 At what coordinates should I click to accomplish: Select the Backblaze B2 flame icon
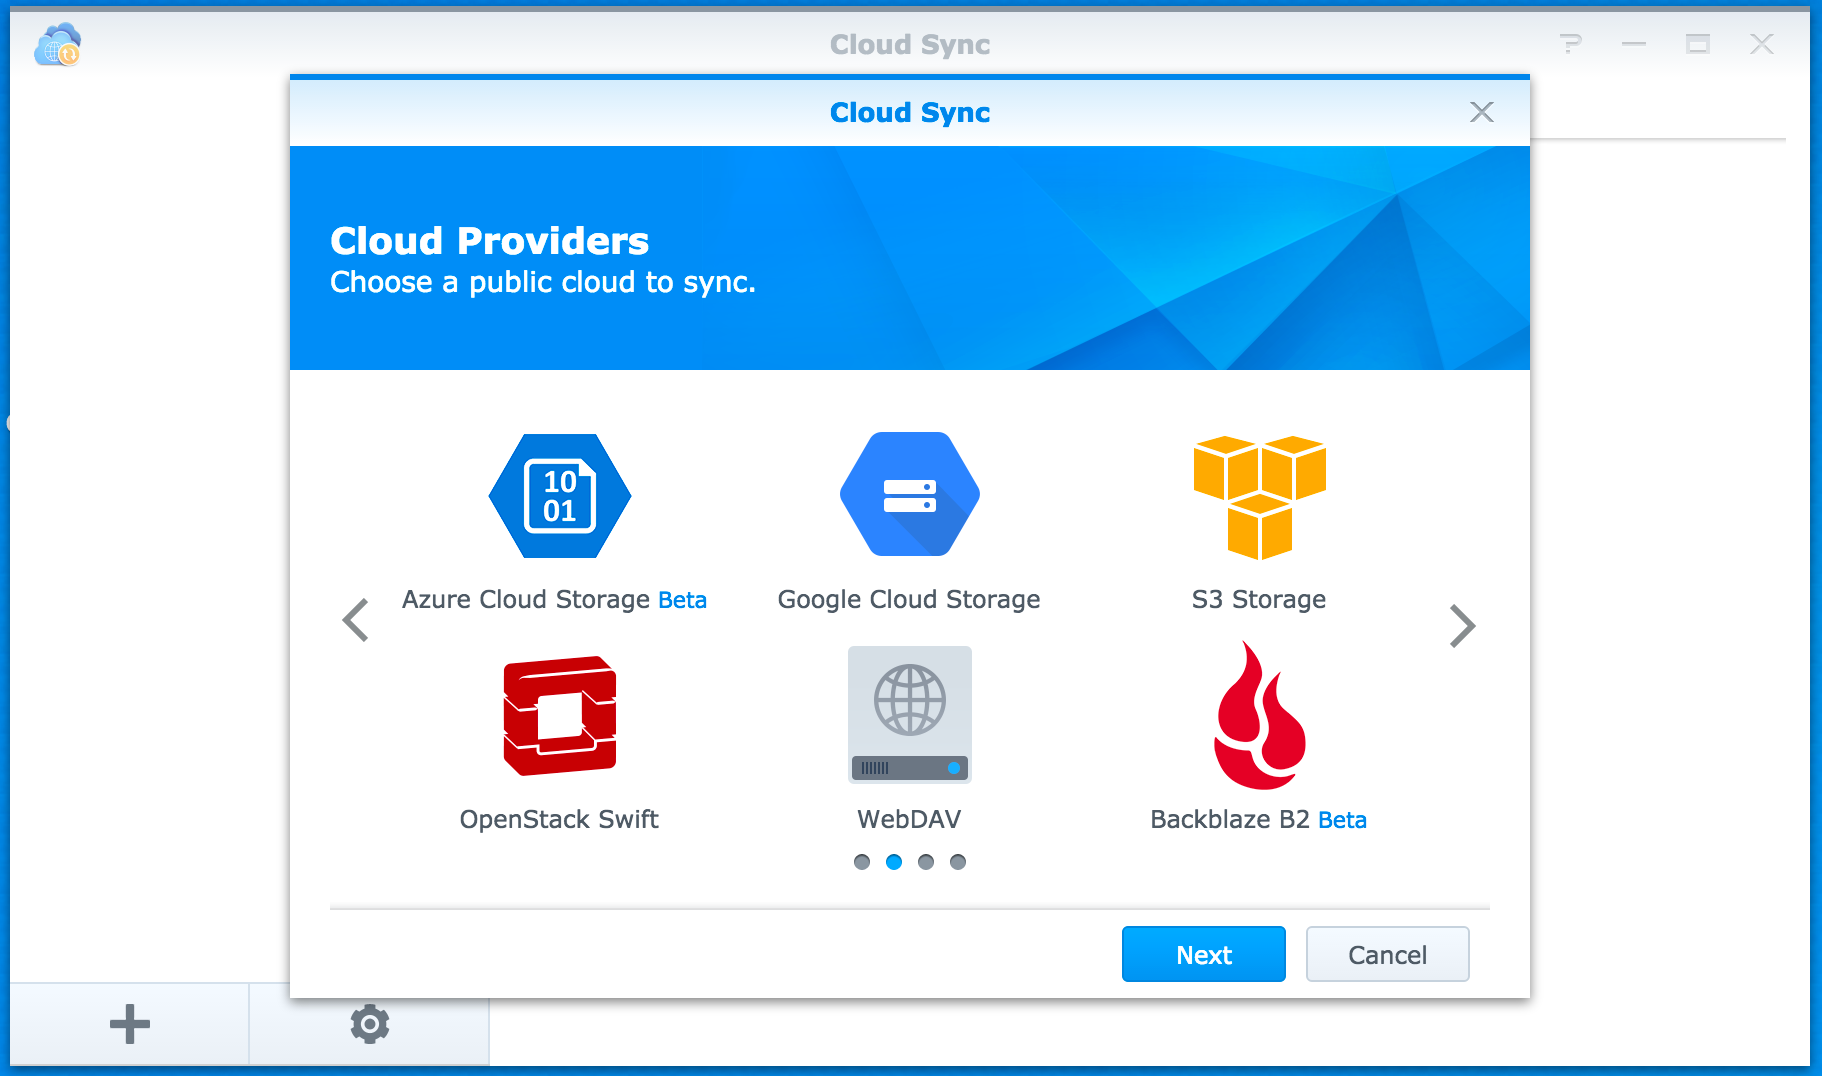click(1260, 715)
